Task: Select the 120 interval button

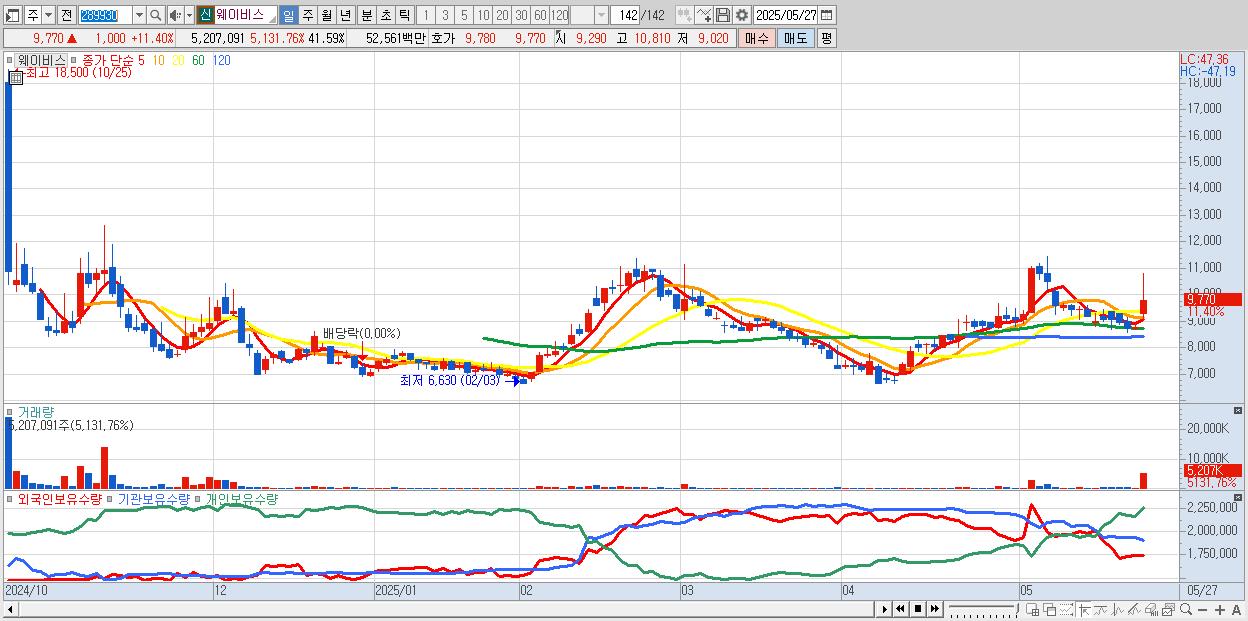Action: (x=560, y=15)
